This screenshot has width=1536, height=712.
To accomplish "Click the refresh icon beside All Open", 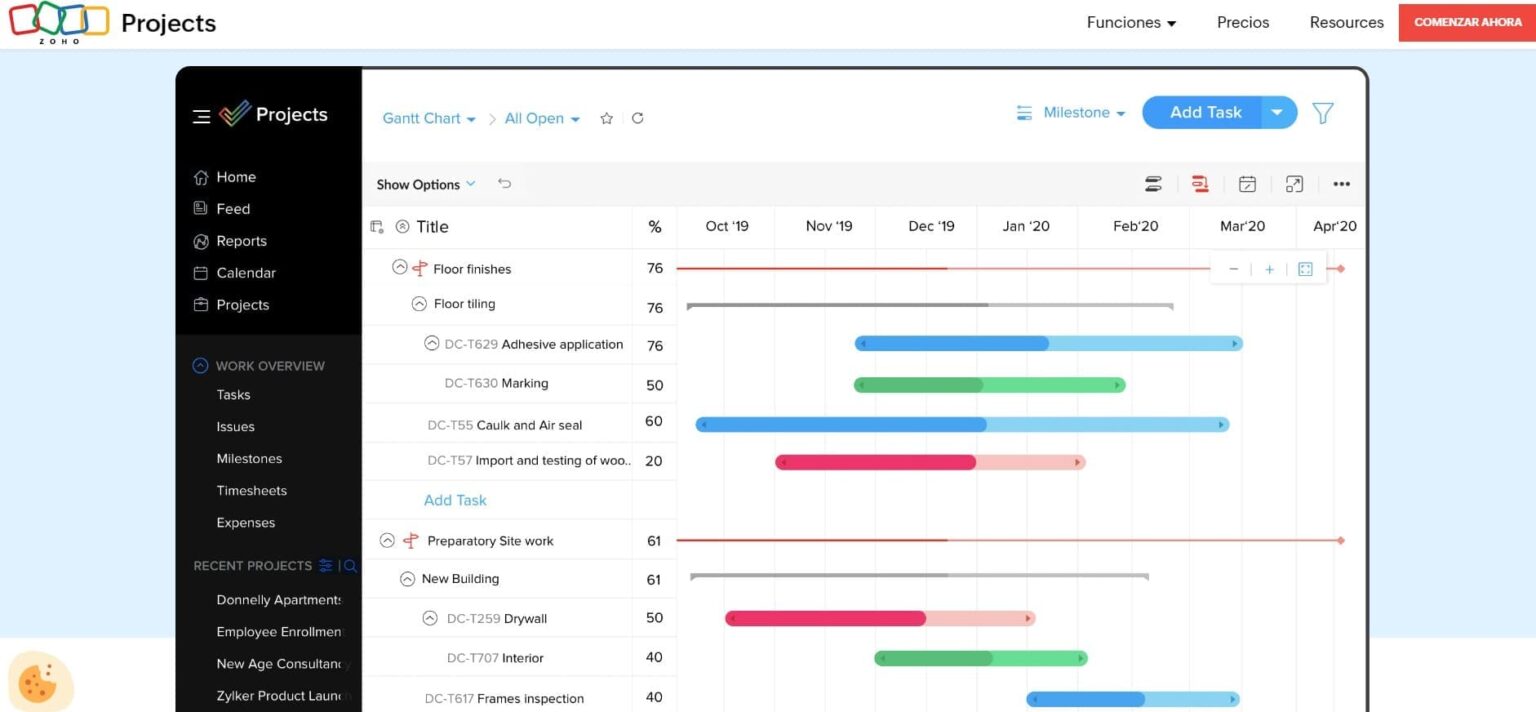I will (x=637, y=118).
